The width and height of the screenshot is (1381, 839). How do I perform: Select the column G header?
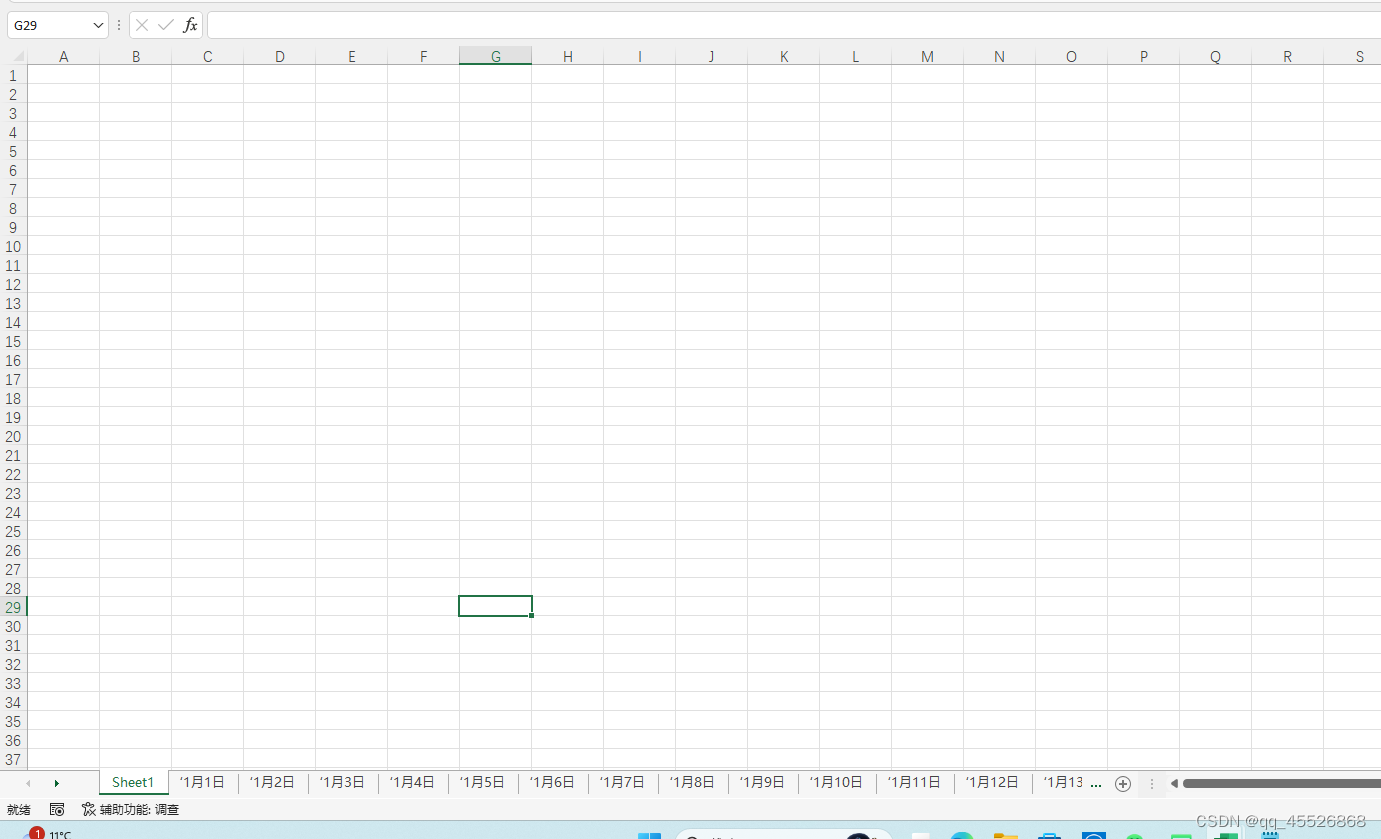pyautogui.click(x=495, y=56)
